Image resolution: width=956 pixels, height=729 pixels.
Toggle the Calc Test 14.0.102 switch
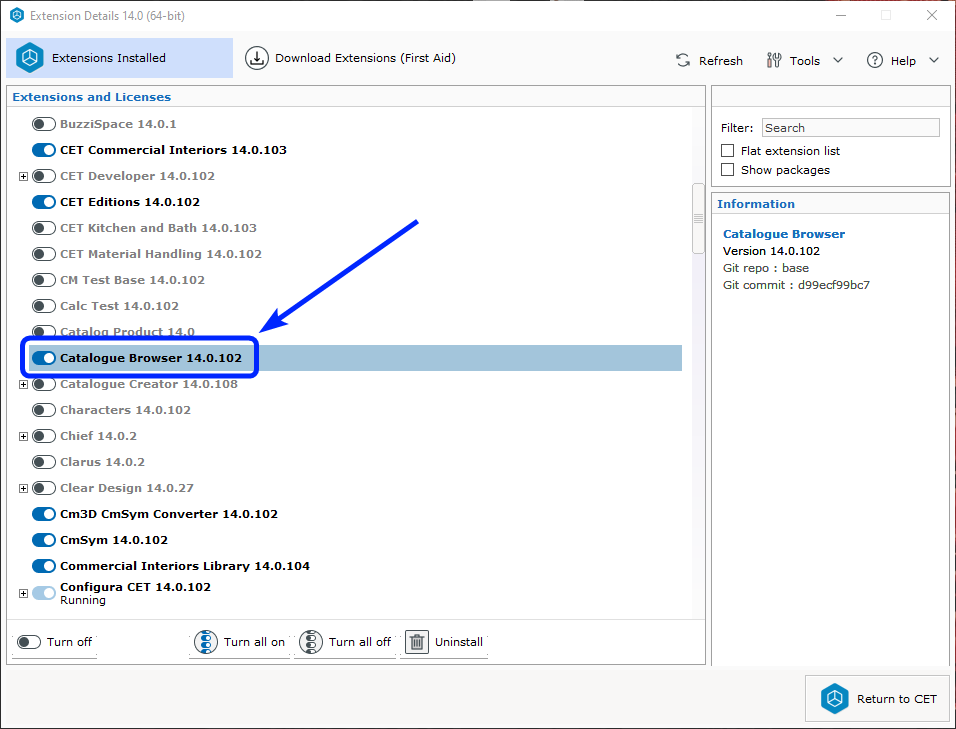(x=44, y=306)
